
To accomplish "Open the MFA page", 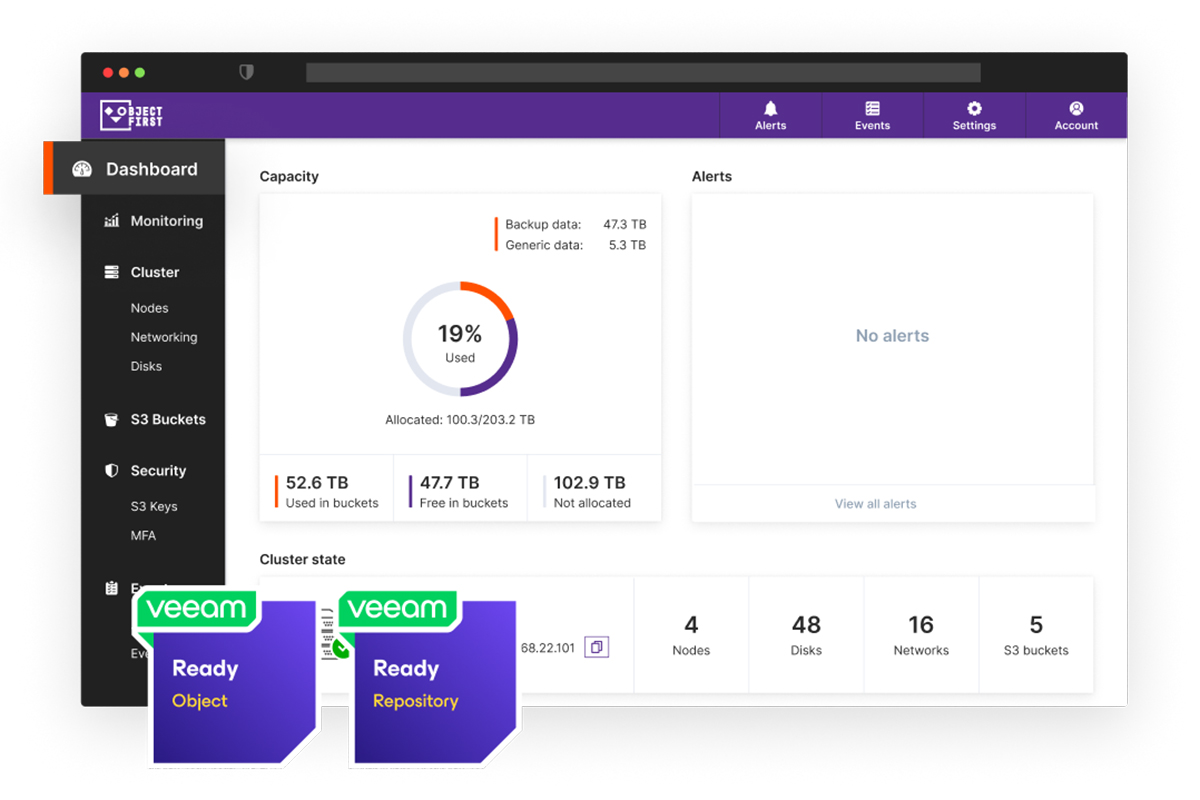I will (143, 535).
